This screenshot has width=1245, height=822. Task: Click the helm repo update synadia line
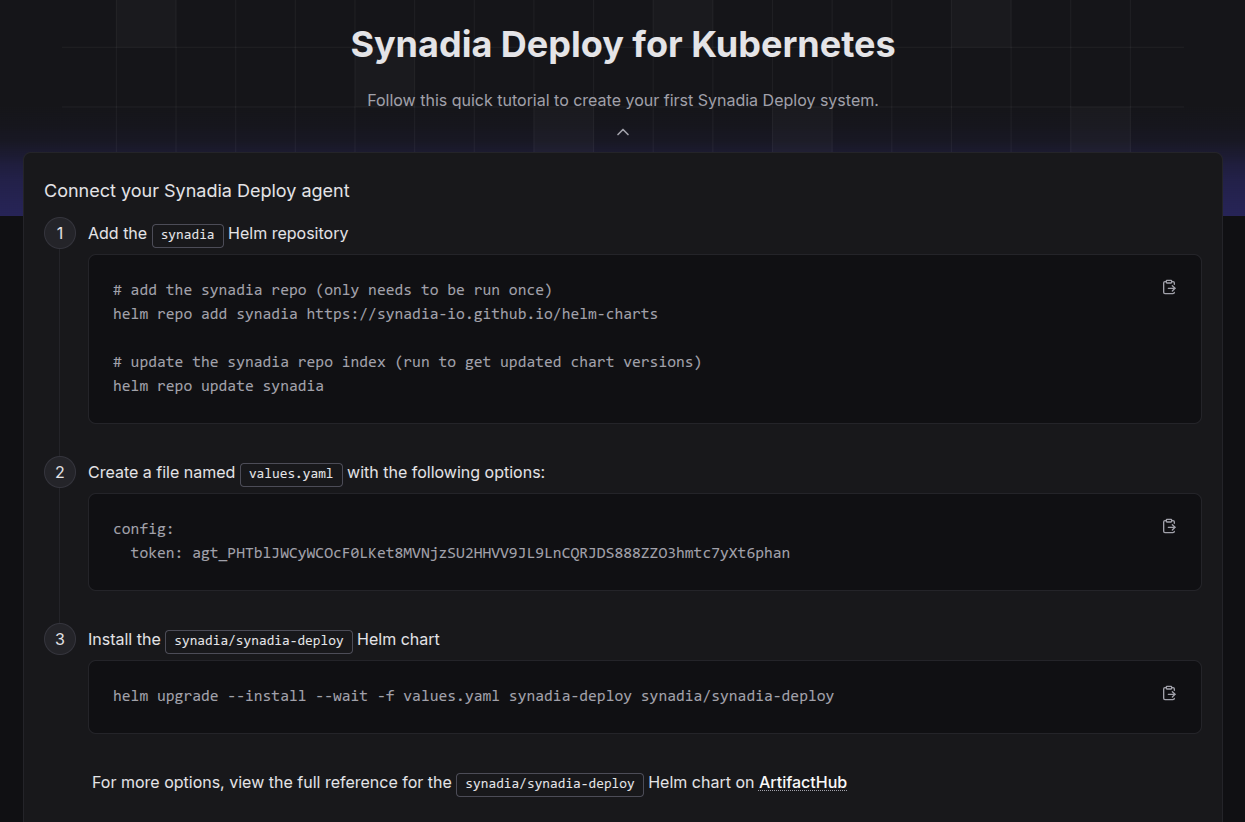(218, 386)
